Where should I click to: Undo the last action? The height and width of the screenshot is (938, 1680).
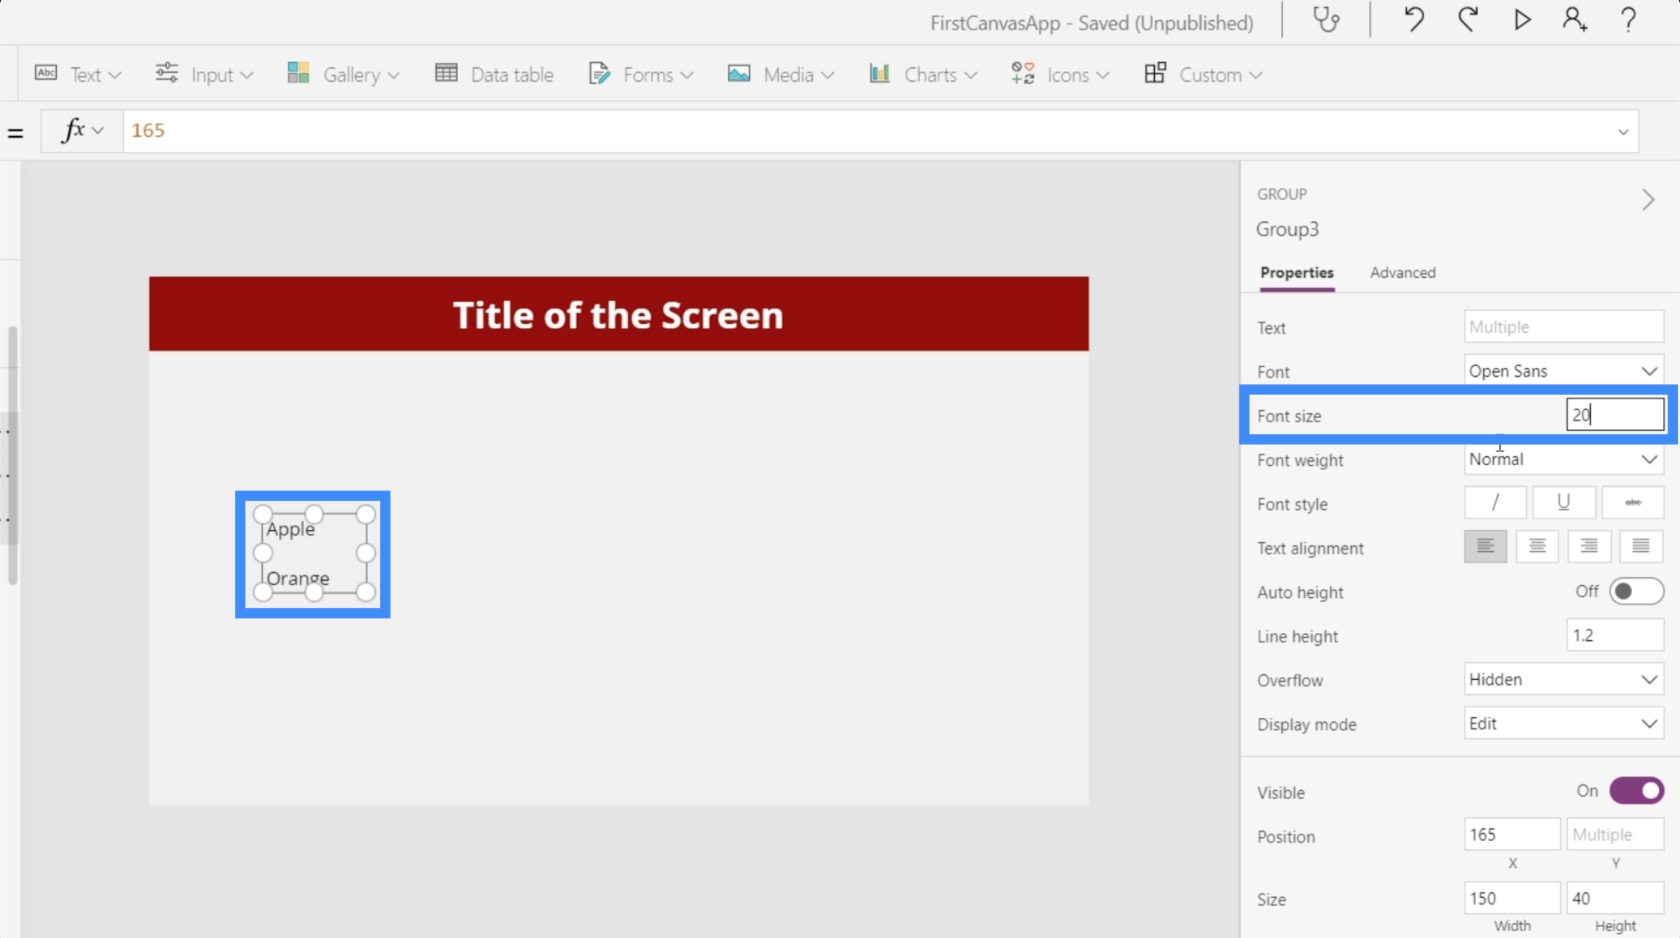[x=1413, y=20]
